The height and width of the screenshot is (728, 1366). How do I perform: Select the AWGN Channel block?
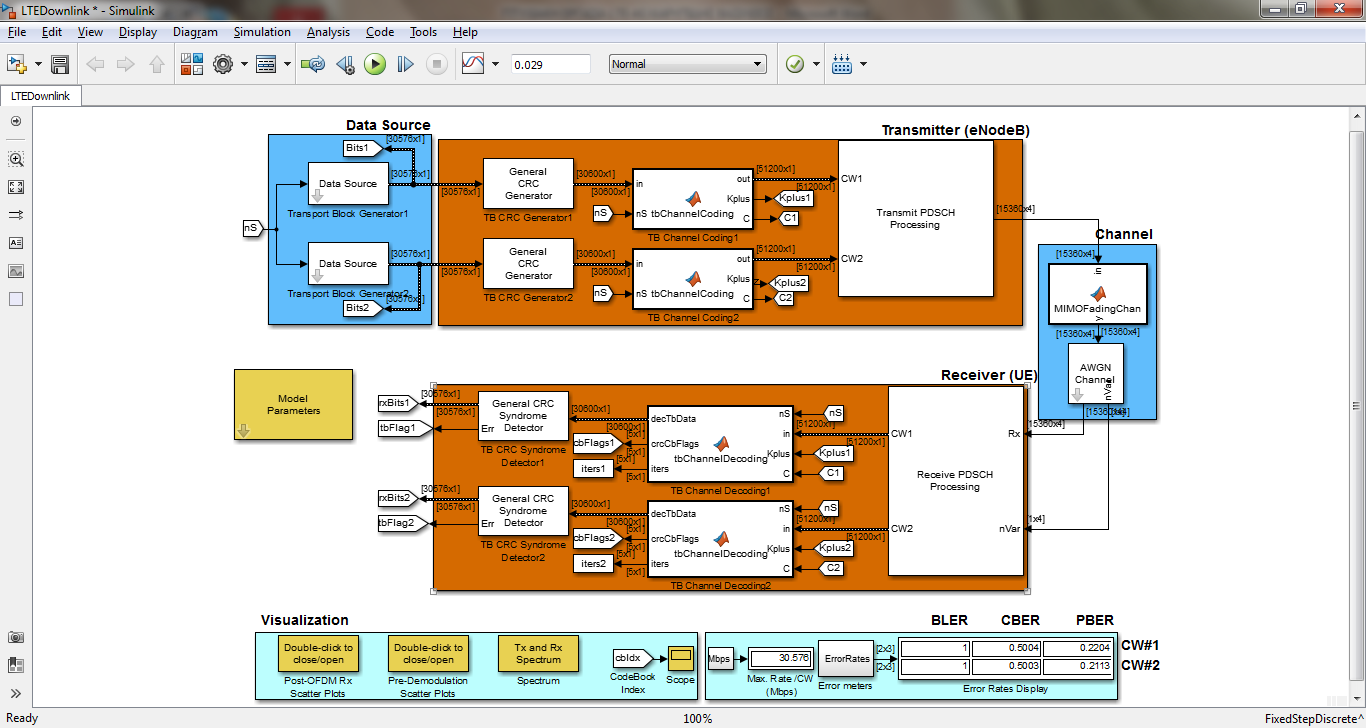click(1096, 374)
